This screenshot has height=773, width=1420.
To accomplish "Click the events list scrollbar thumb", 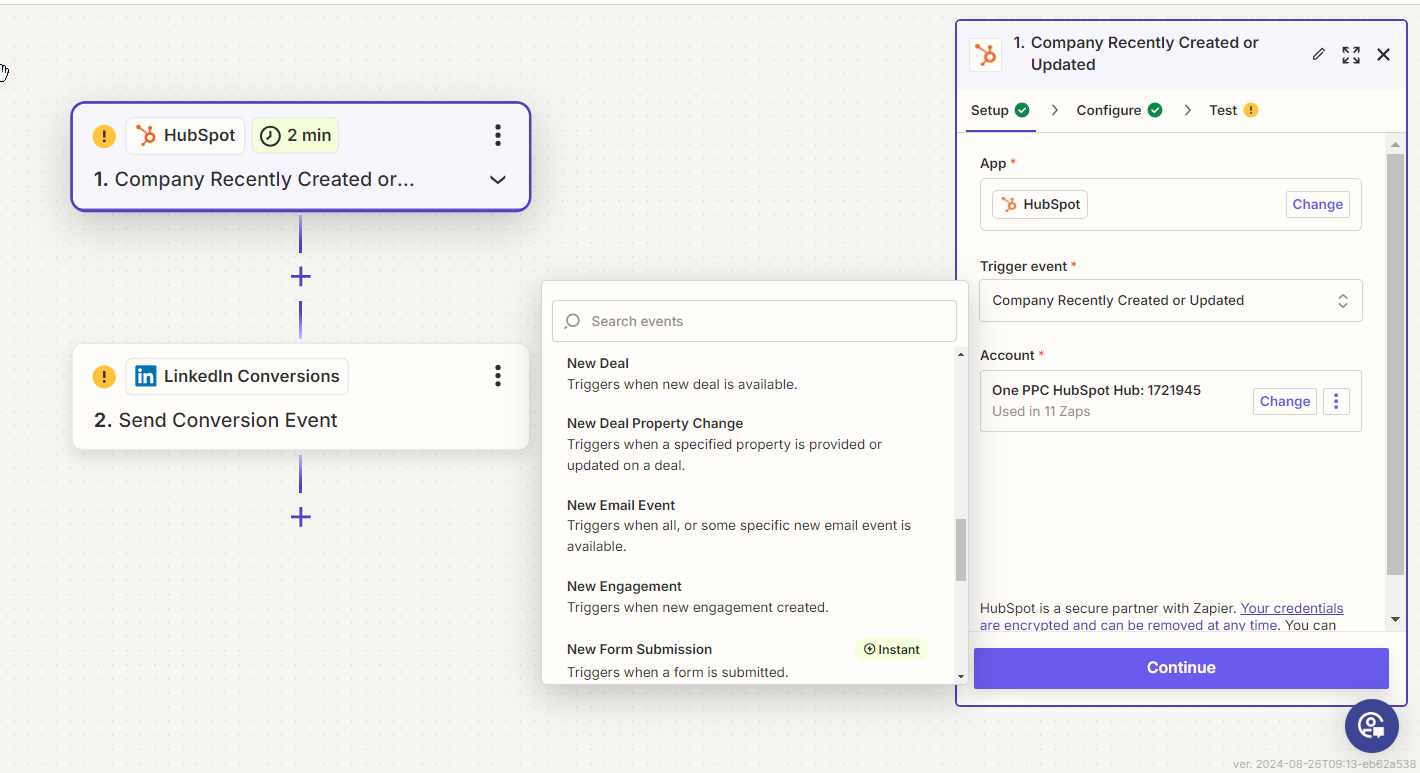I will coord(961,550).
